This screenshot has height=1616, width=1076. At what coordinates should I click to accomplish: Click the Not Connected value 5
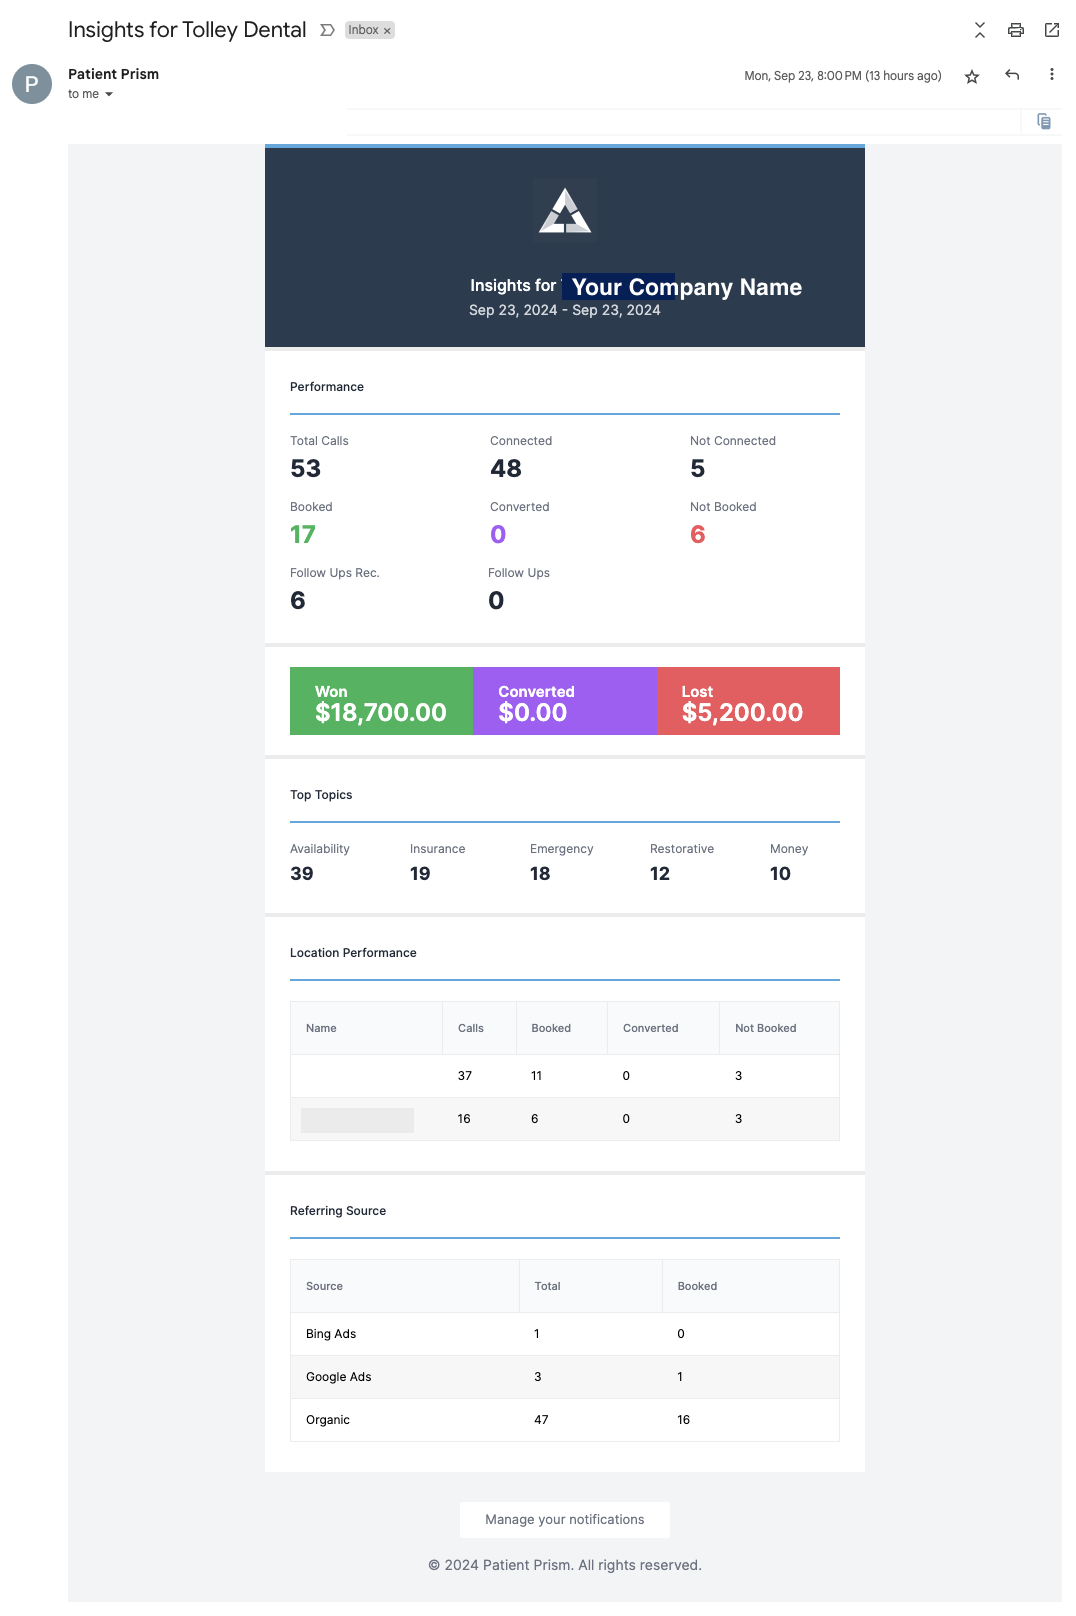pyautogui.click(x=698, y=469)
